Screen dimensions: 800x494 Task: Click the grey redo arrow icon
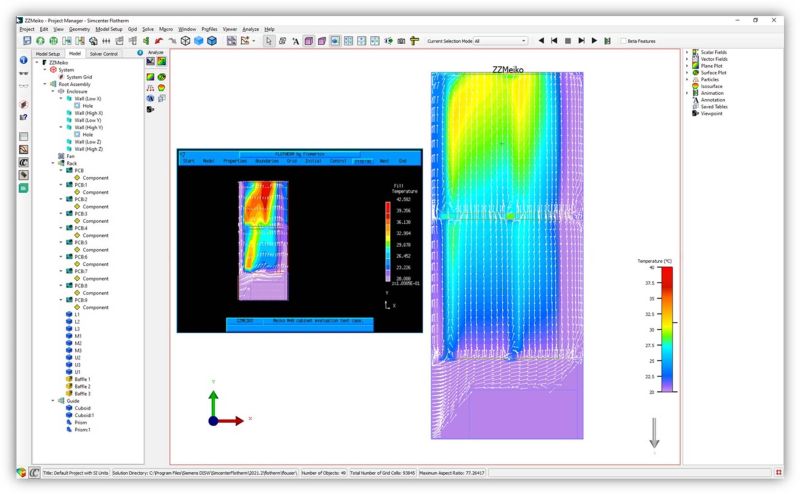(x=172, y=41)
